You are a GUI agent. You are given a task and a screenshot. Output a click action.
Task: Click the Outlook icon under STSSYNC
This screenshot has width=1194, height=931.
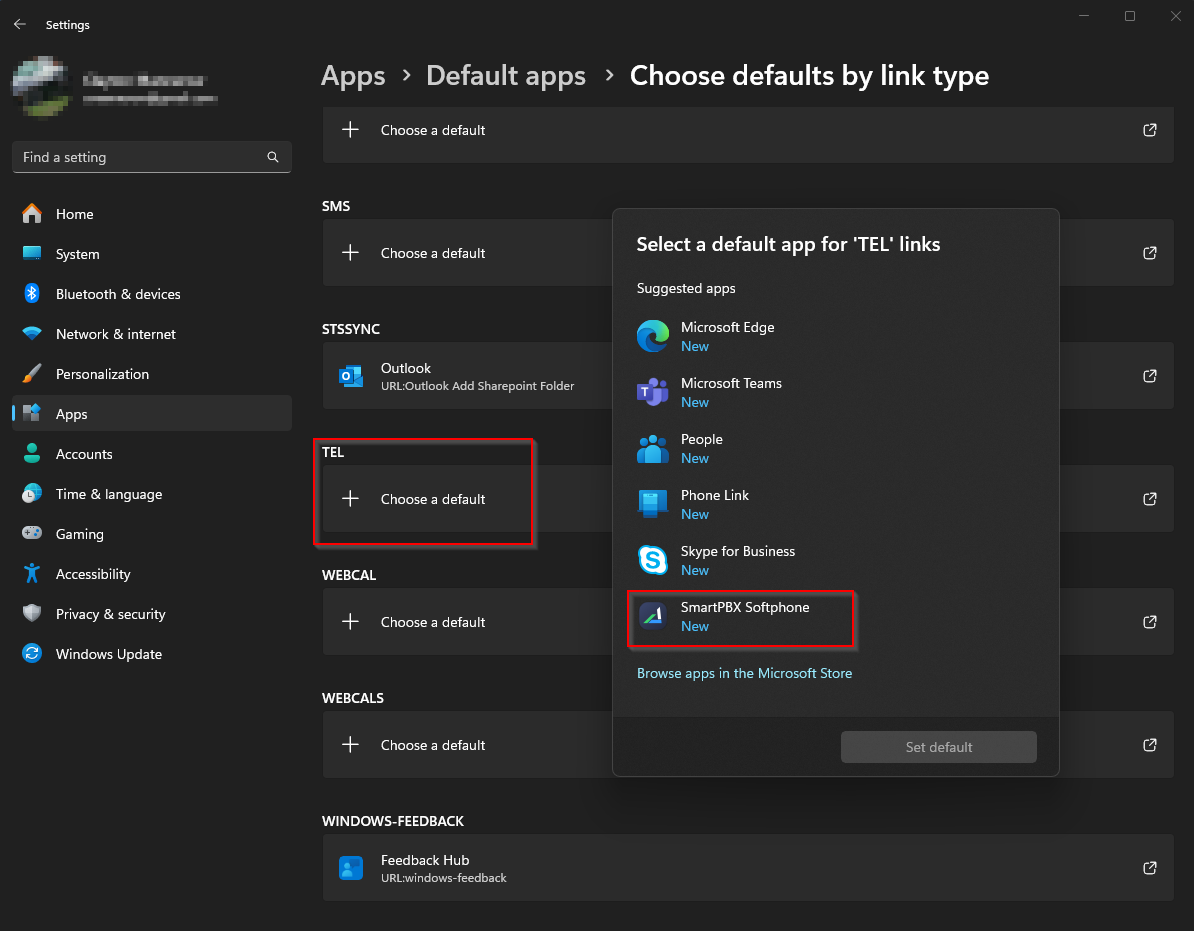click(x=351, y=376)
